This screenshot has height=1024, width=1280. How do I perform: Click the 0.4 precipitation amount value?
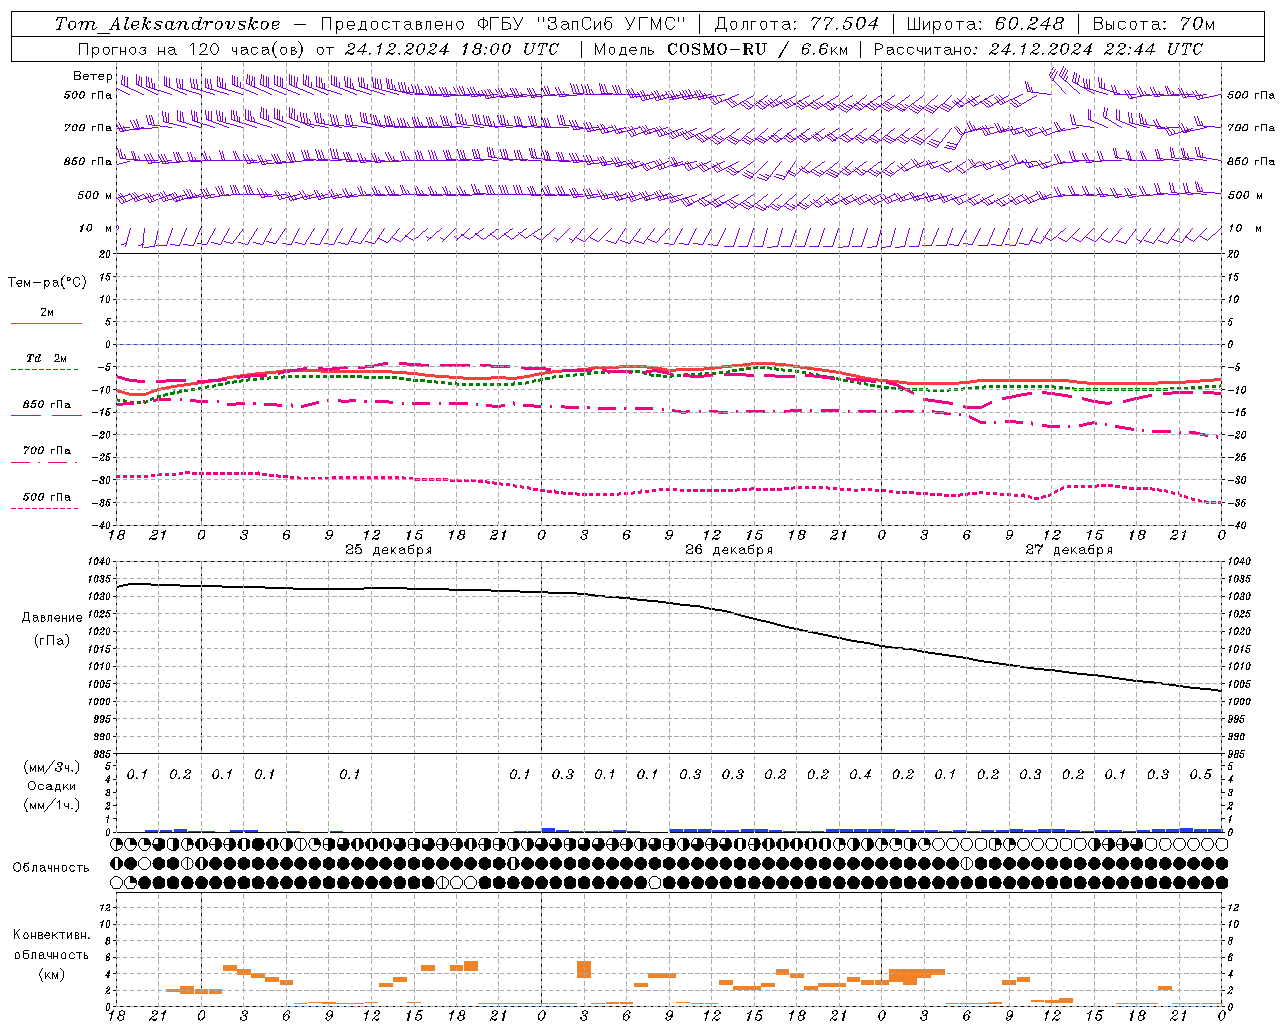[860, 775]
